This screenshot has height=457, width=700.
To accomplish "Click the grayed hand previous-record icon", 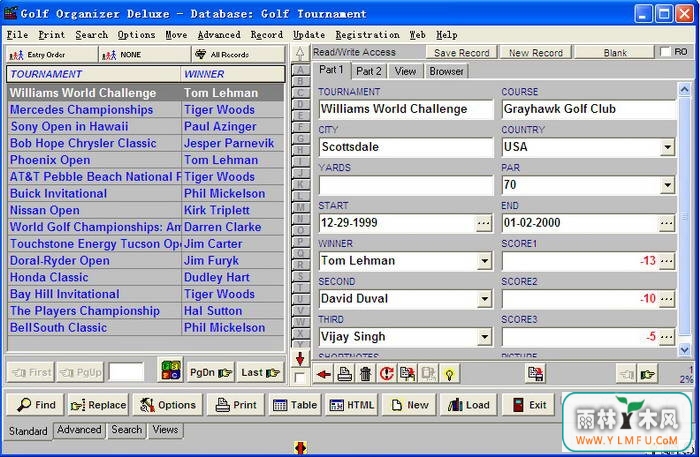I will (626, 374).
